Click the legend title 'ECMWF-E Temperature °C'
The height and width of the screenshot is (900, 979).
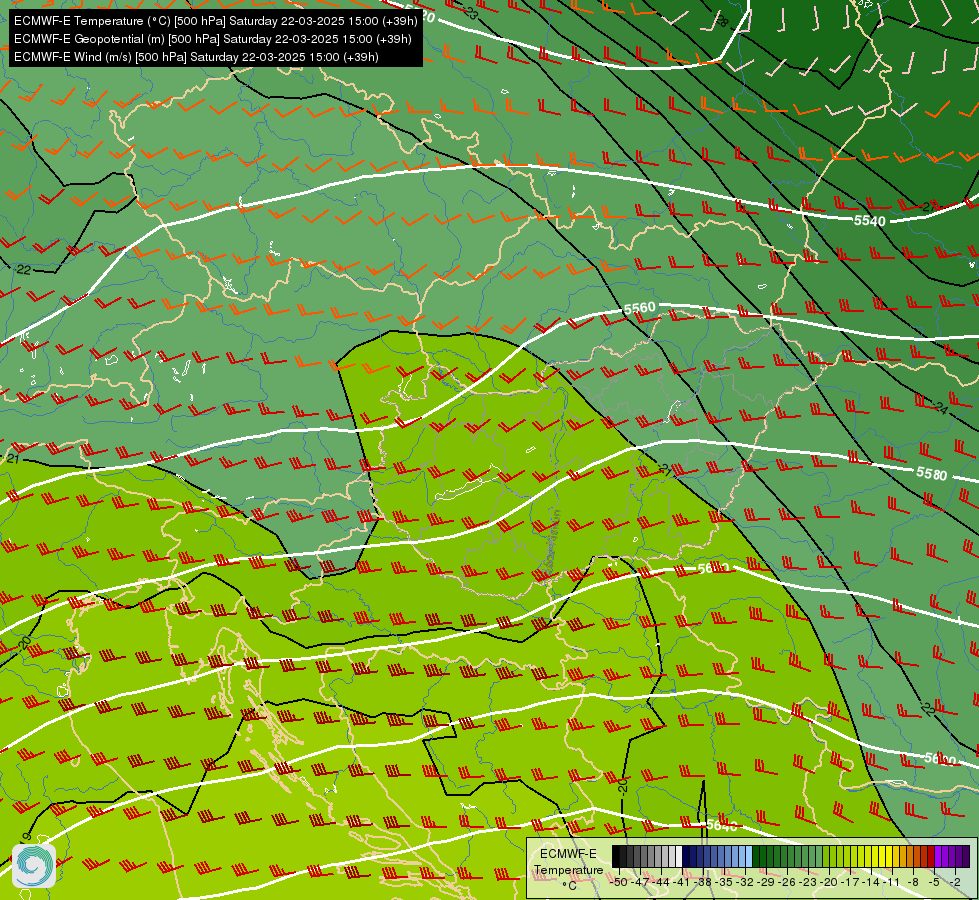[x=569, y=869]
